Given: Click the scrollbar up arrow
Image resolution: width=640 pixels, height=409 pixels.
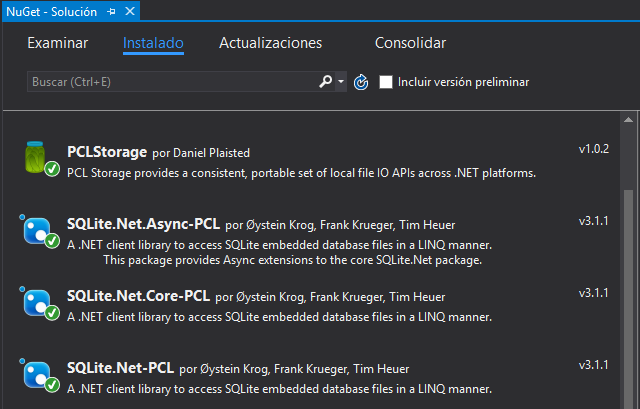Looking at the screenshot, I should coord(628,120).
